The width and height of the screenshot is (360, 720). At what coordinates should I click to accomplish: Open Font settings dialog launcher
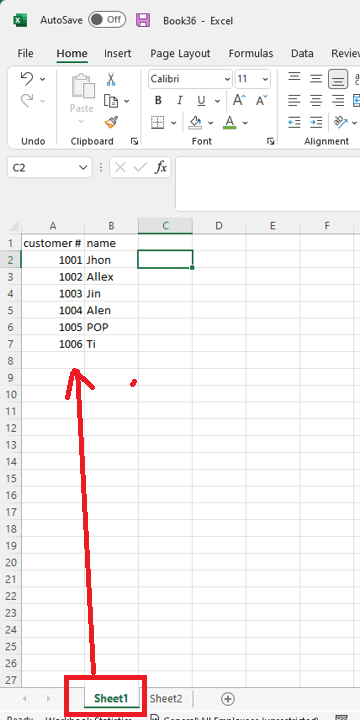(270, 141)
